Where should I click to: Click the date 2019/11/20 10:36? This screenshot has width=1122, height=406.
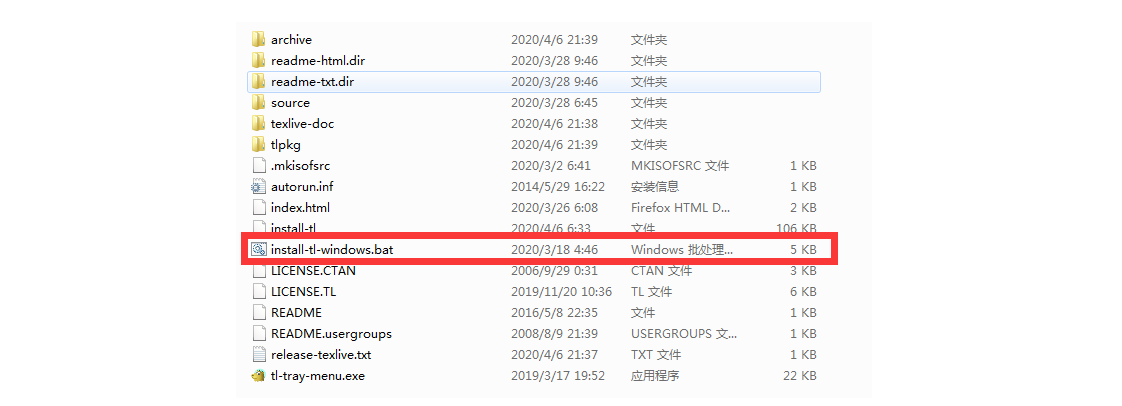pos(561,291)
